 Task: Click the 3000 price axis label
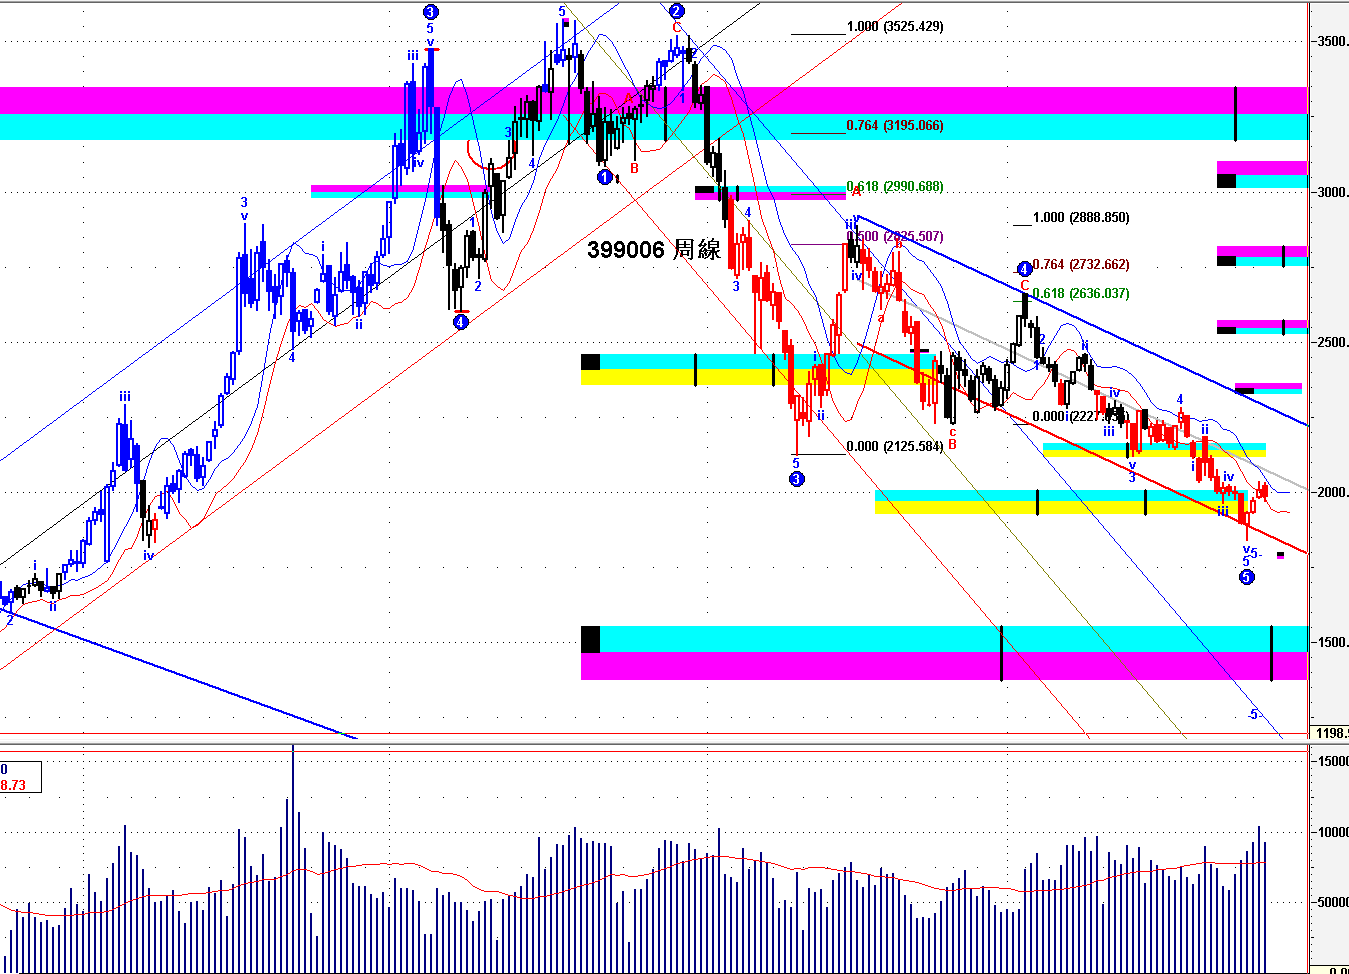[x=1332, y=192]
